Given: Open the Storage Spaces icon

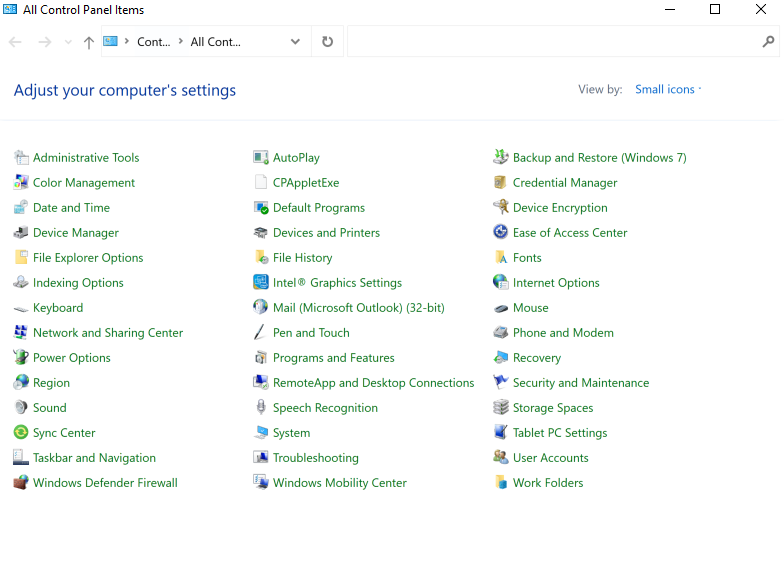Looking at the screenshot, I should (501, 408).
